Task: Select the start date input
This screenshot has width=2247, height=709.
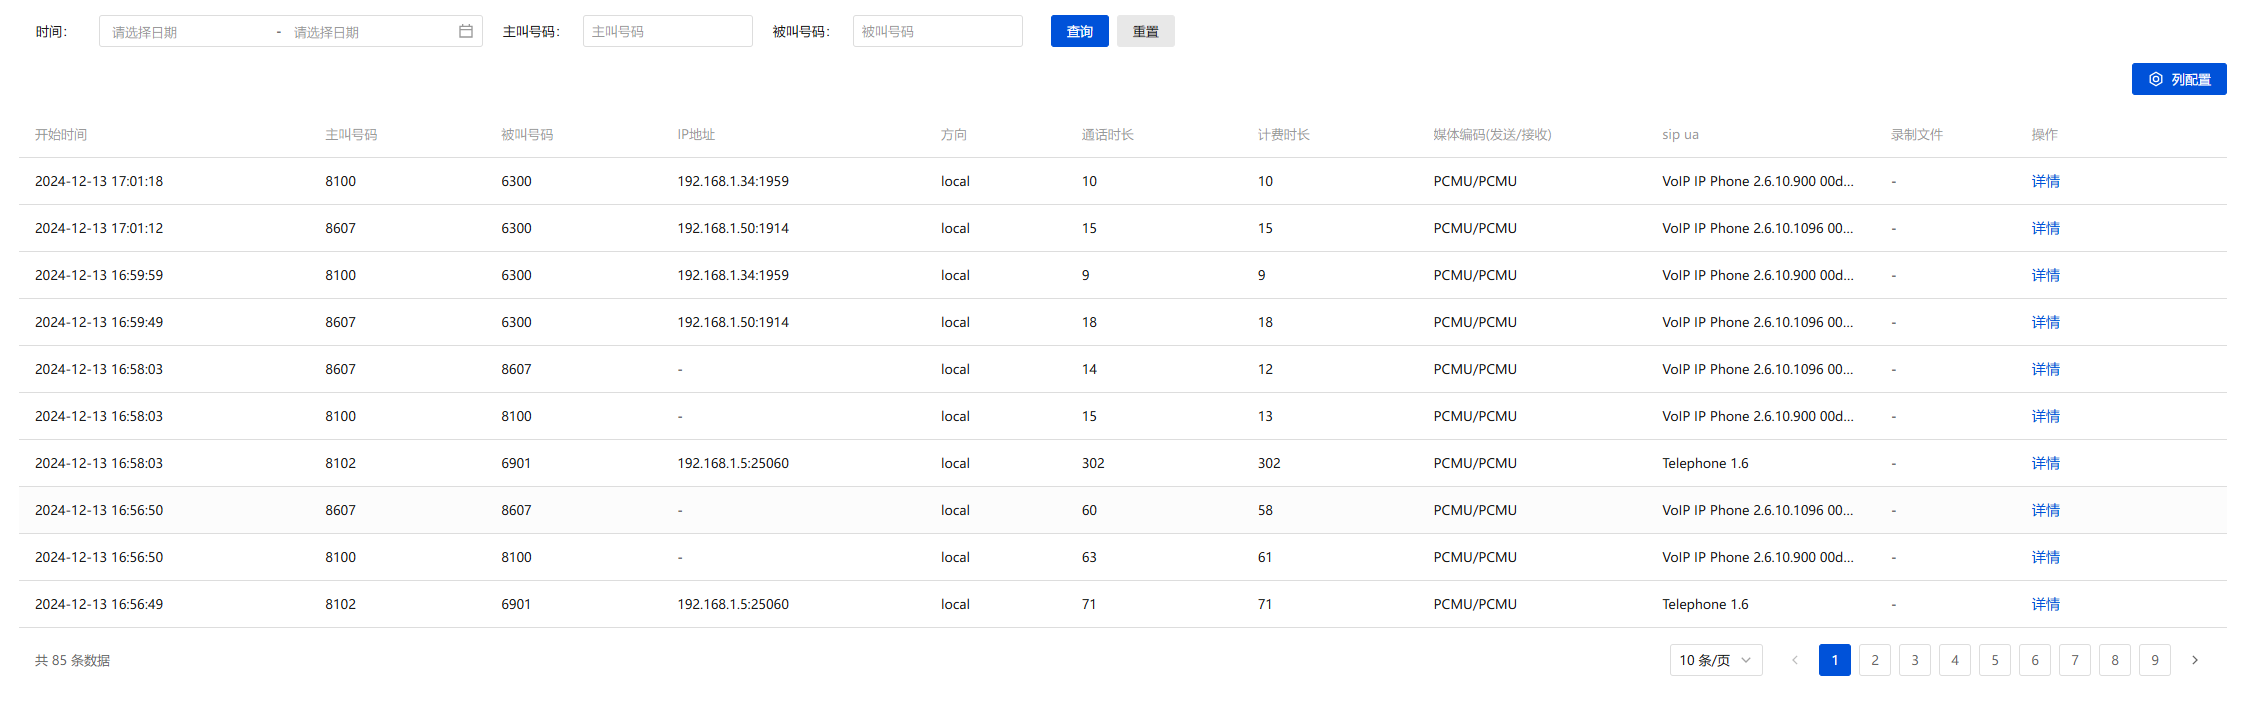Action: click(x=185, y=32)
